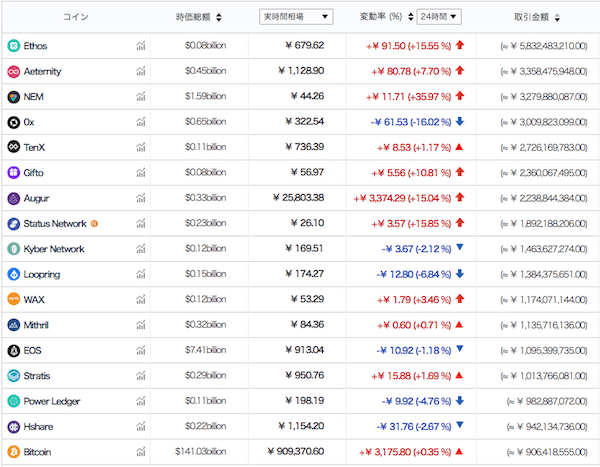Select the price ¥ 53.29 for WAX
Image resolution: width=600 pixels, height=467 pixels.
pyautogui.click(x=307, y=299)
